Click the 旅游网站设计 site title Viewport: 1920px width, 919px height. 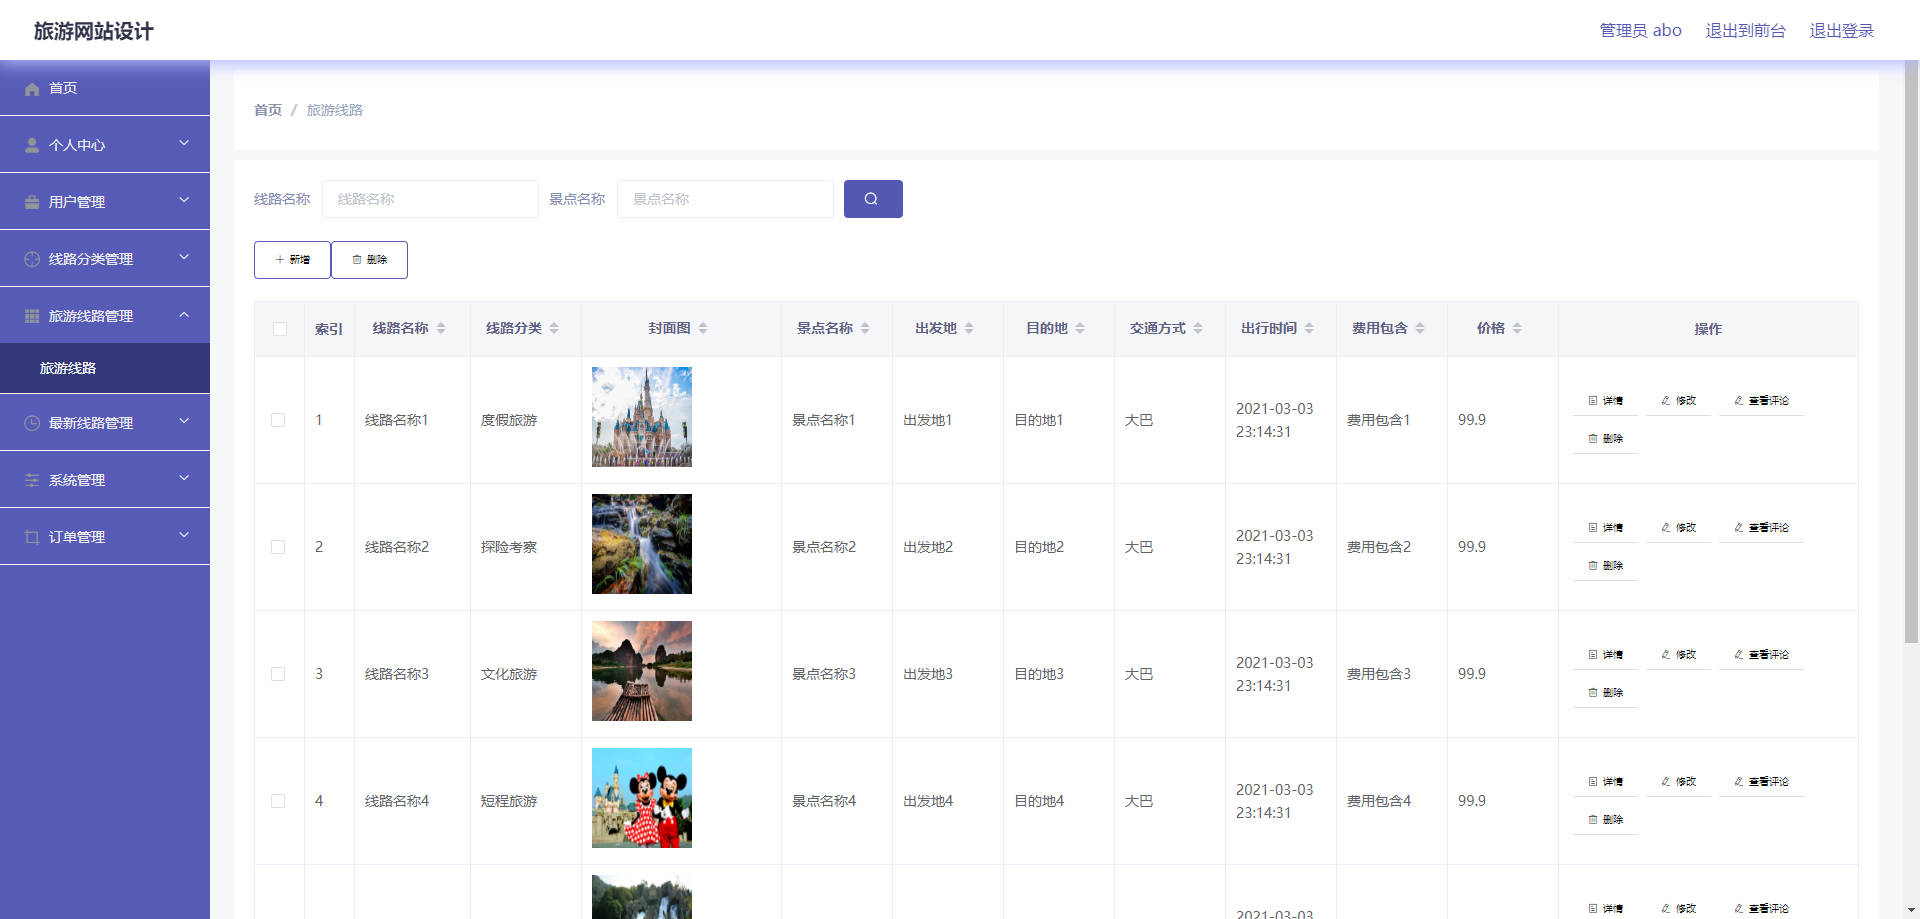pos(94,31)
